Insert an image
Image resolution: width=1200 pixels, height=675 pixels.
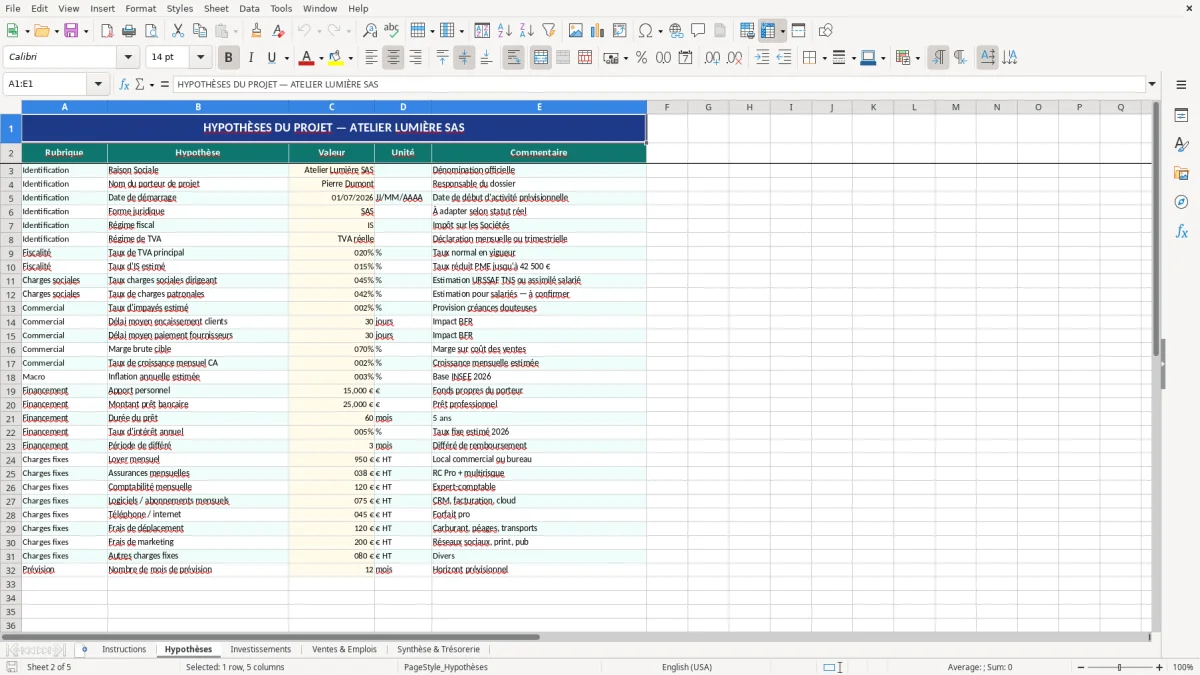tap(577, 31)
